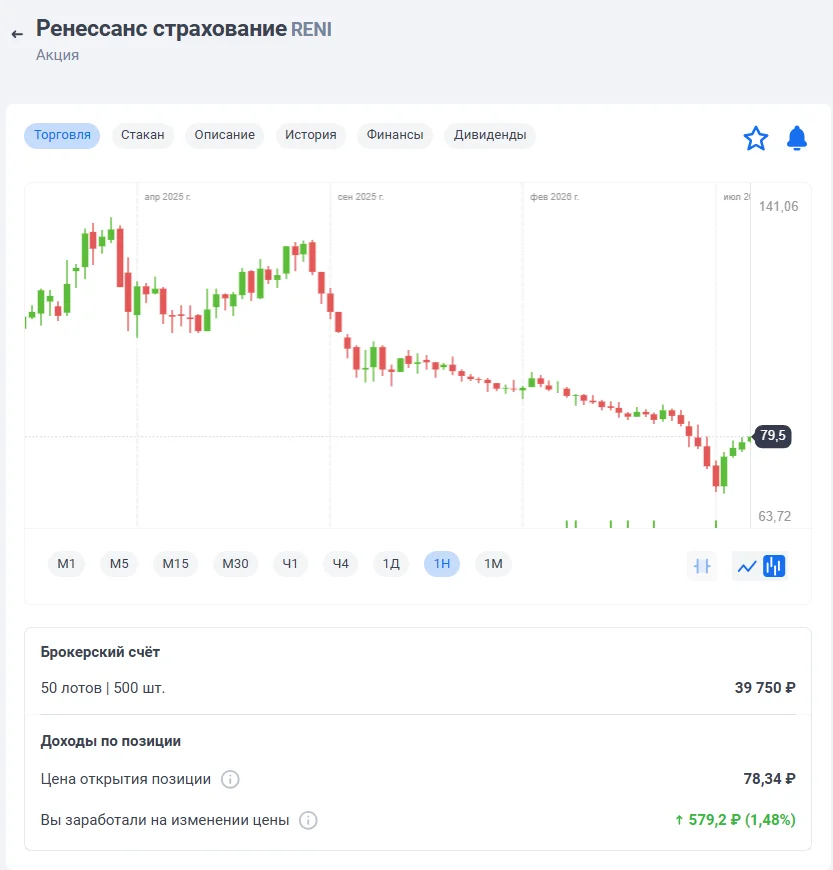View the История tab

(x=311, y=135)
